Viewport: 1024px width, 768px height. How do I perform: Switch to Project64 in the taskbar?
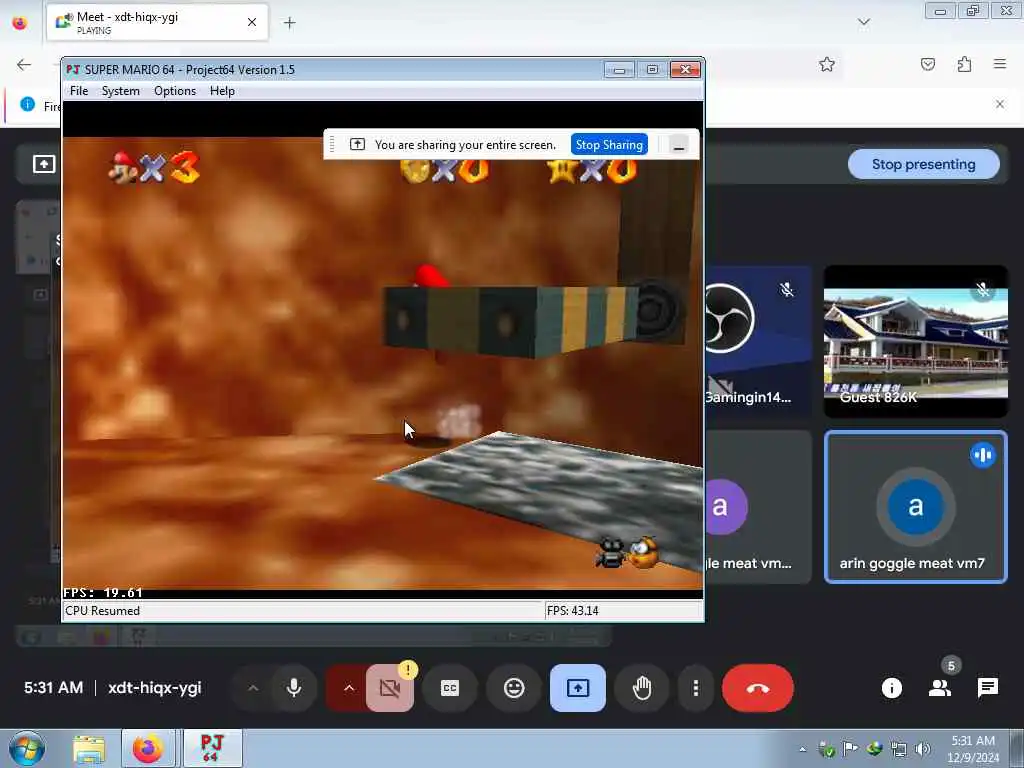[x=212, y=749]
